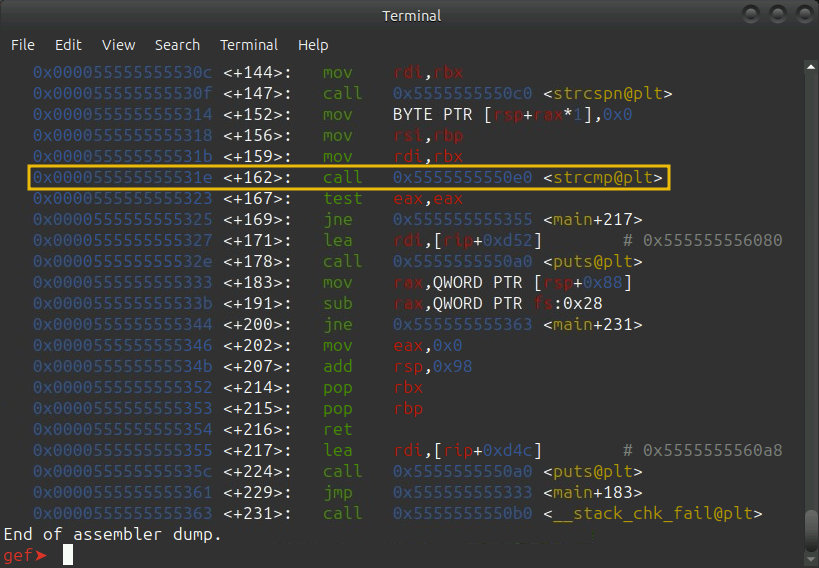Click call target 0x5555555550c0
The width and height of the screenshot is (819, 568).
[x=463, y=93]
